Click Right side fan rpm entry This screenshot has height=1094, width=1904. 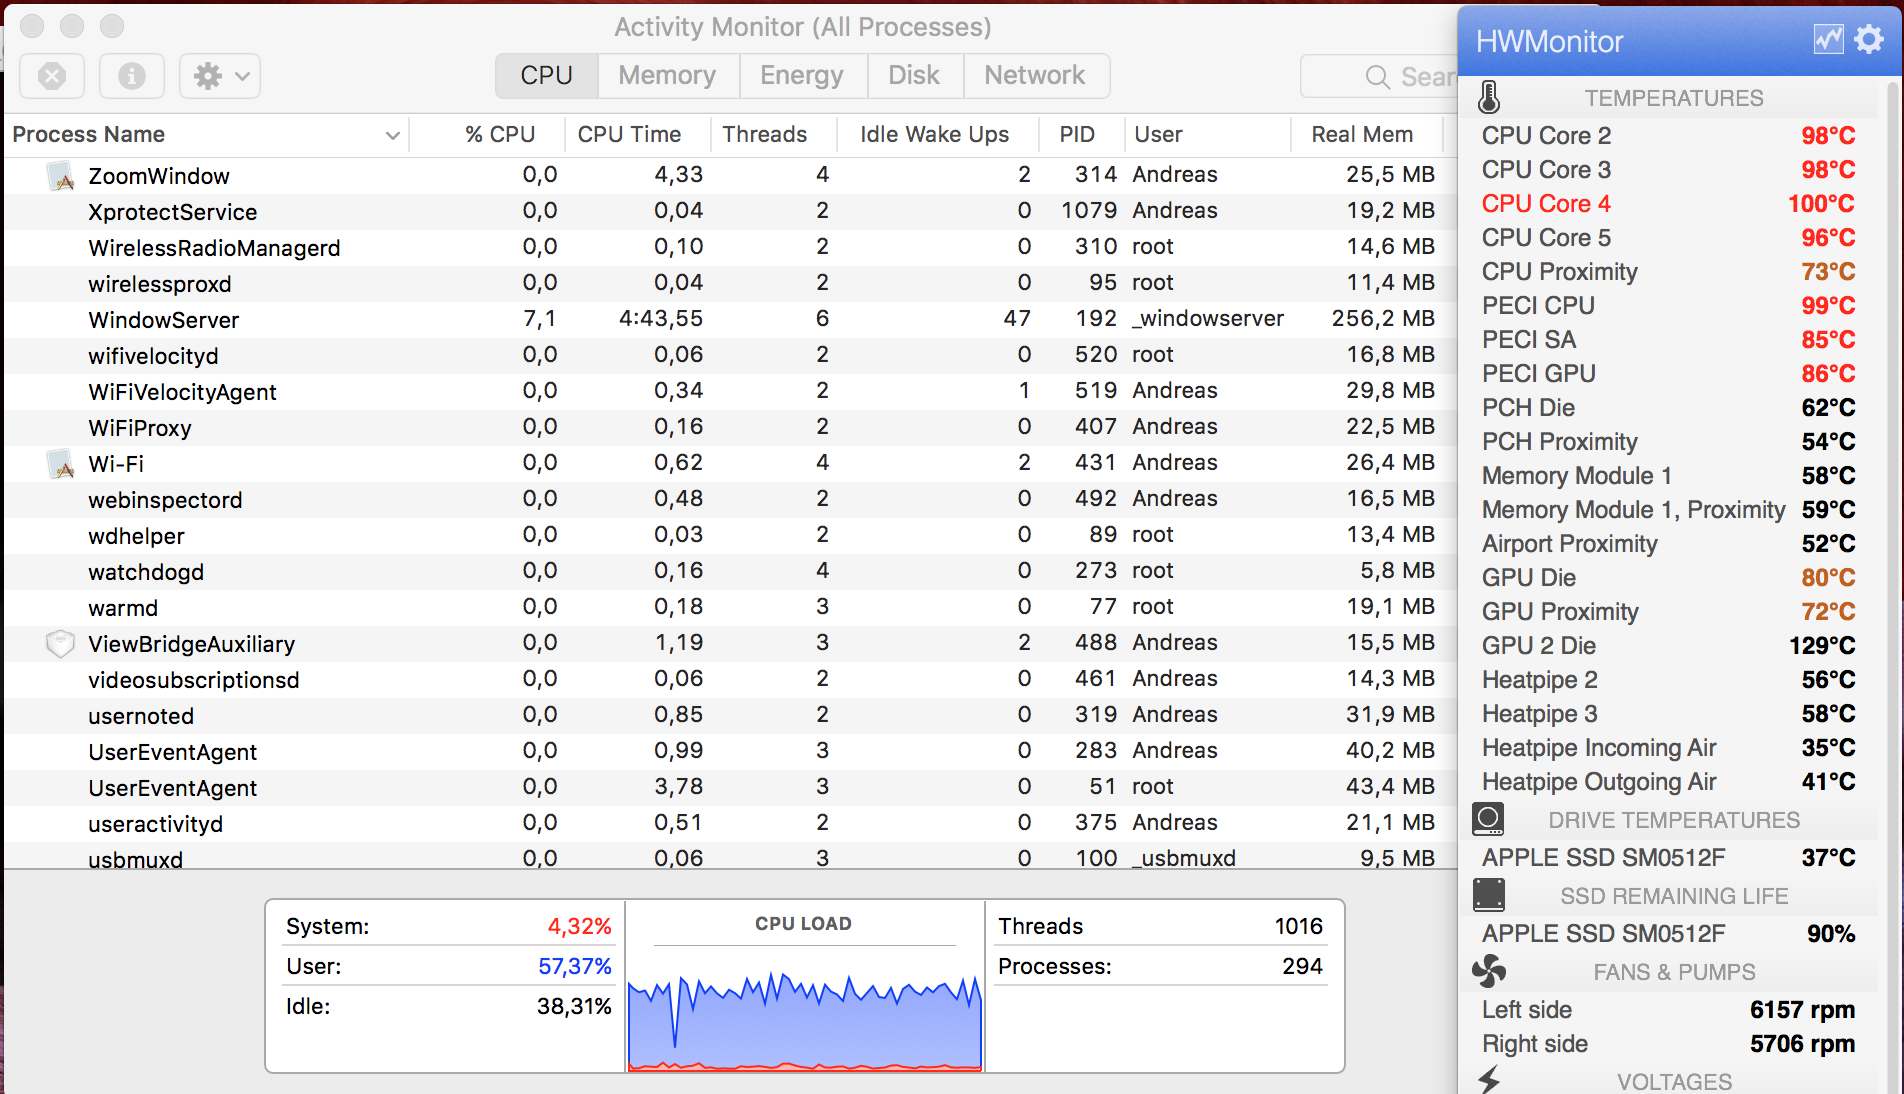click(1668, 1044)
